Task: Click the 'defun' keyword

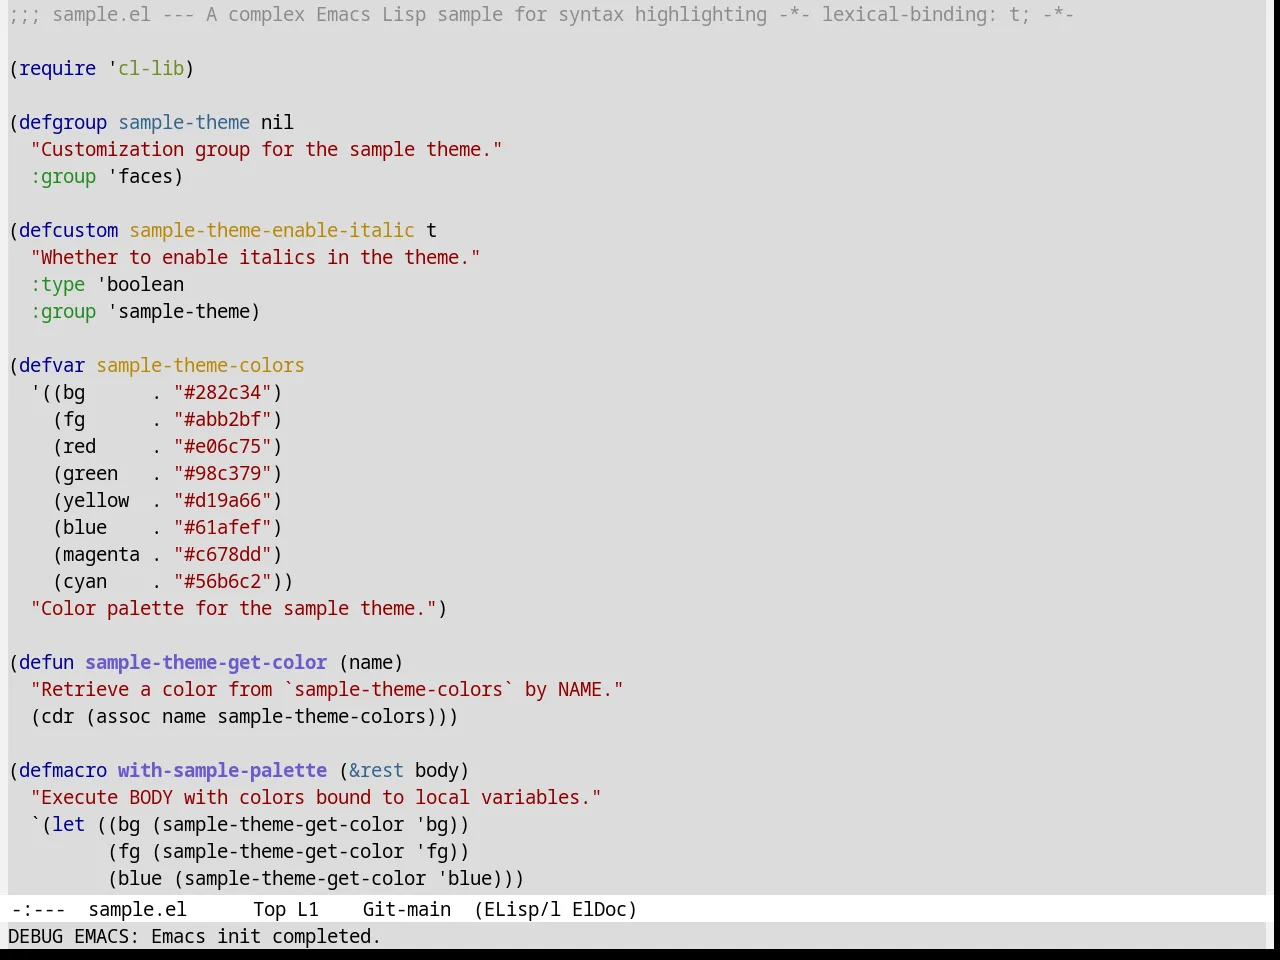Action: [46, 662]
